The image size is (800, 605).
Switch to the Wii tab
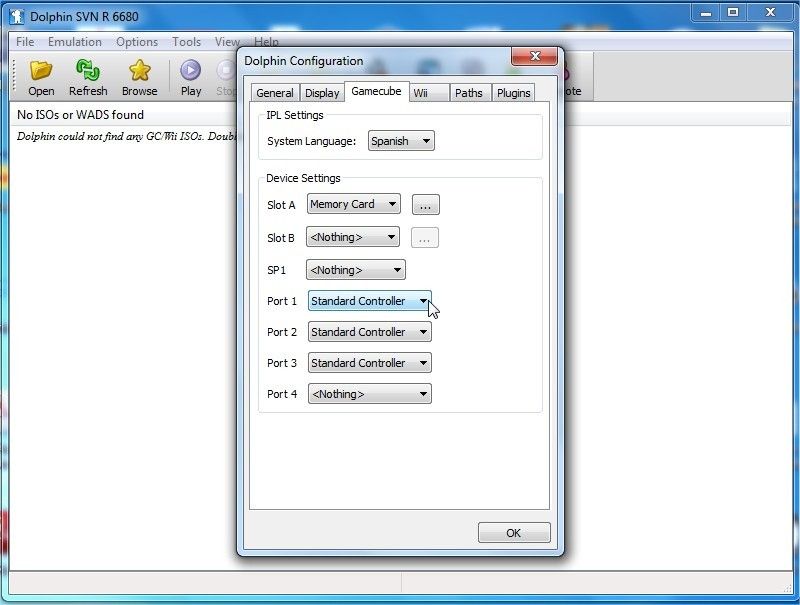[429, 93]
